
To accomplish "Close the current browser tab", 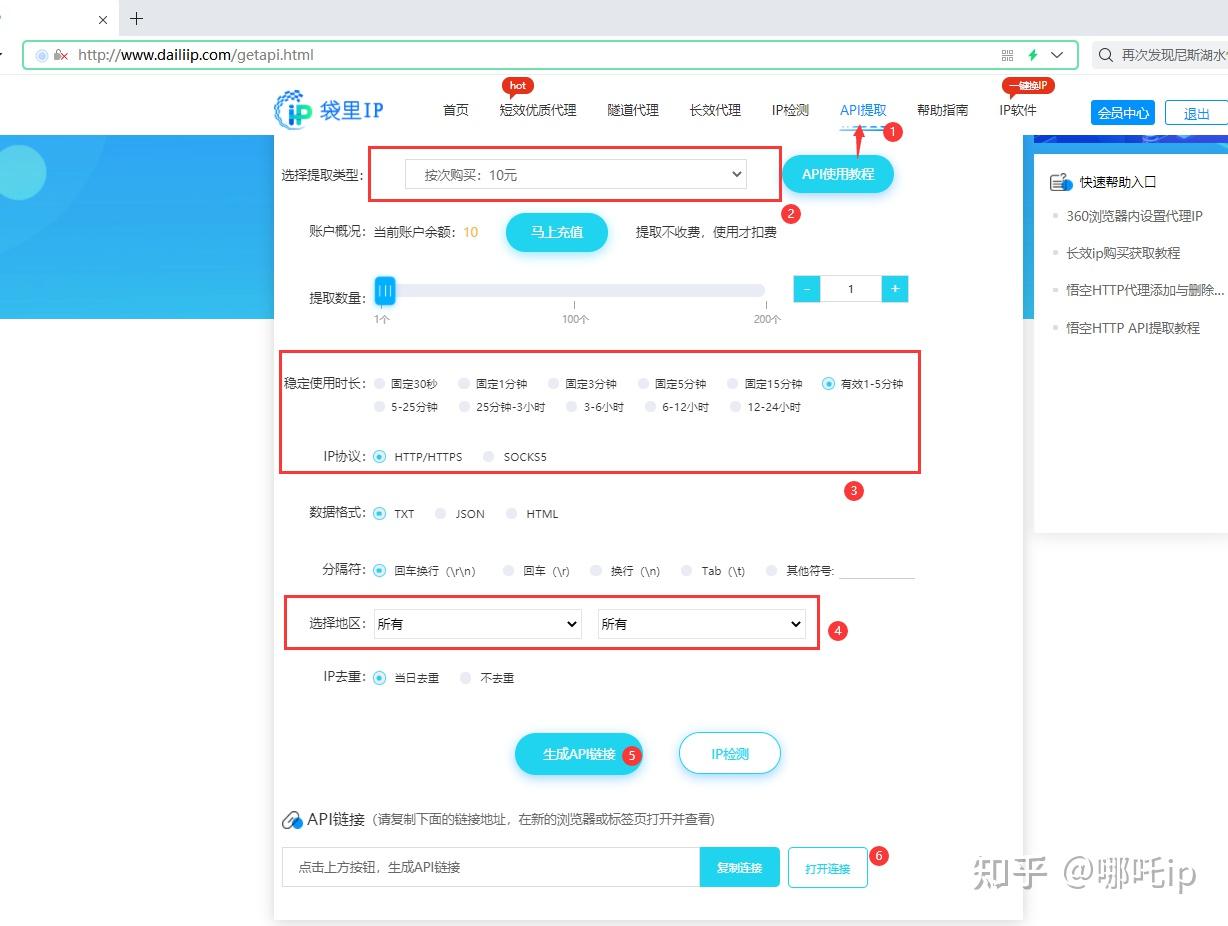I will [102, 19].
